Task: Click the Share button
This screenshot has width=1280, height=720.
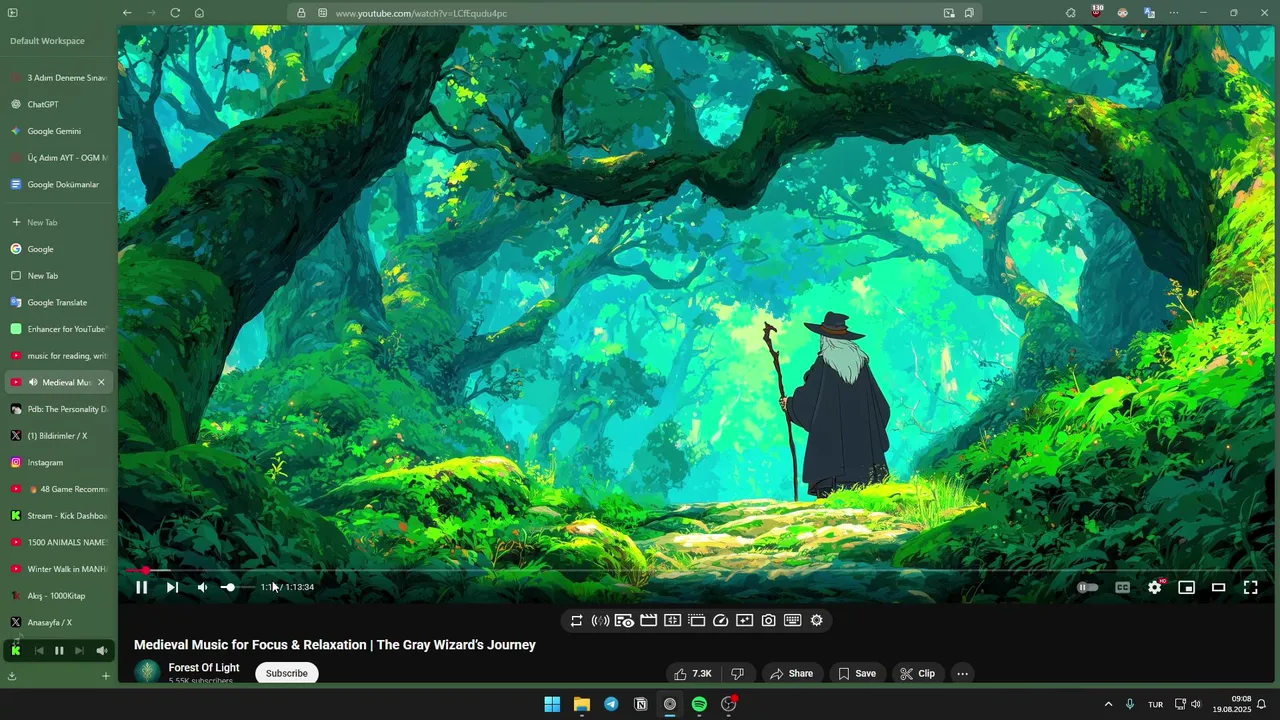Action: coord(791,673)
